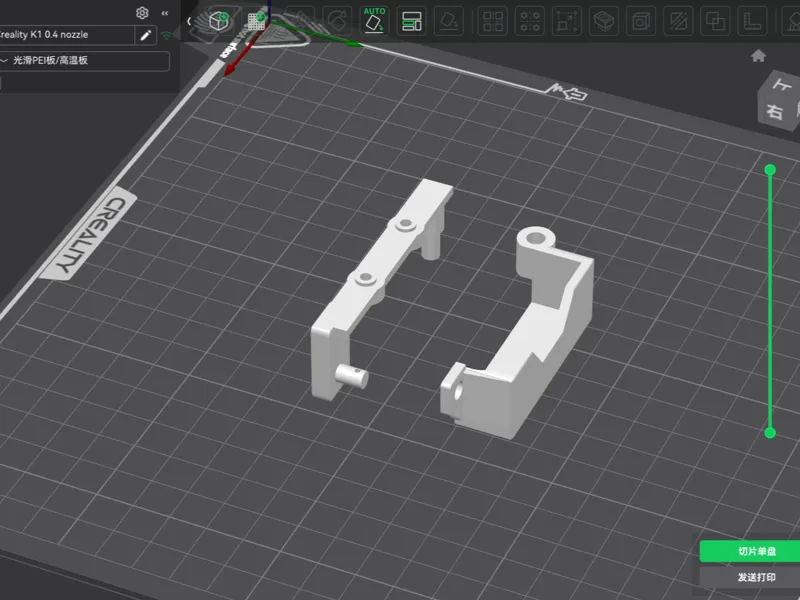Click the middle of the green layer slider track
This screenshot has height=600, width=800.
point(770,301)
